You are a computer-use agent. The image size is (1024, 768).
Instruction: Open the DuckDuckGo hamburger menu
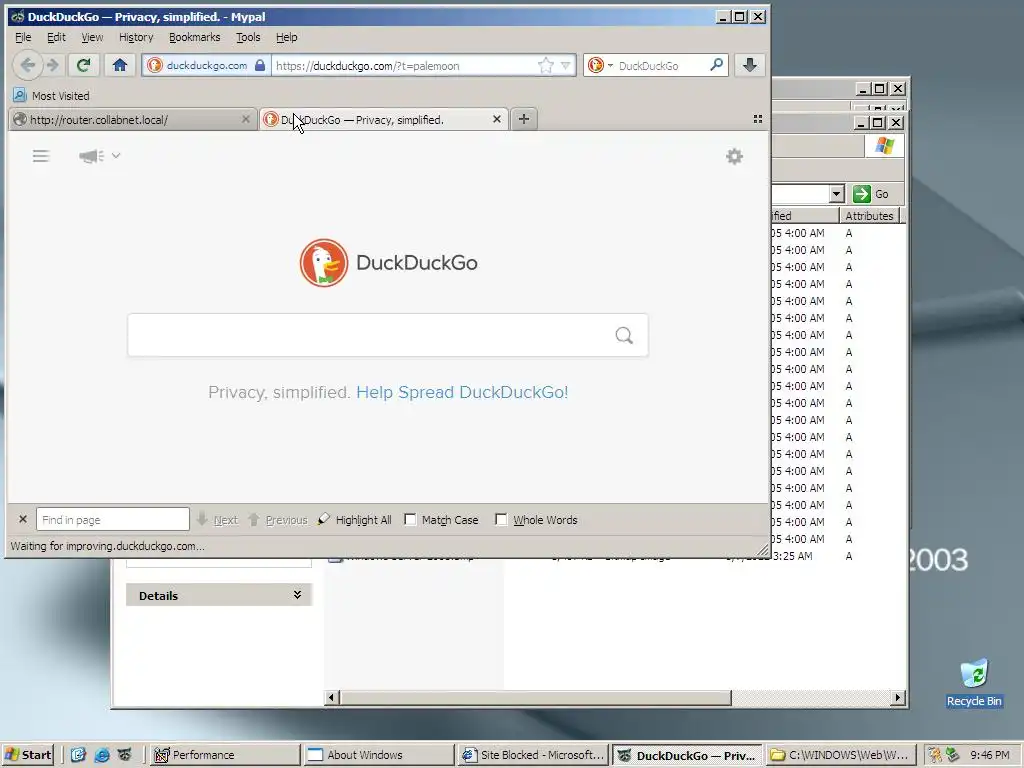coord(41,156)
